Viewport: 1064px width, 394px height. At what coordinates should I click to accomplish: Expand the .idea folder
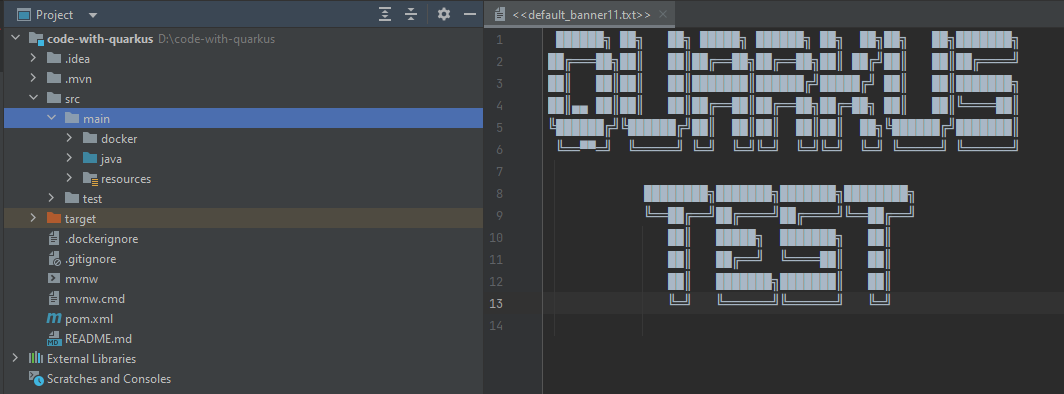[x=33, y=59]
